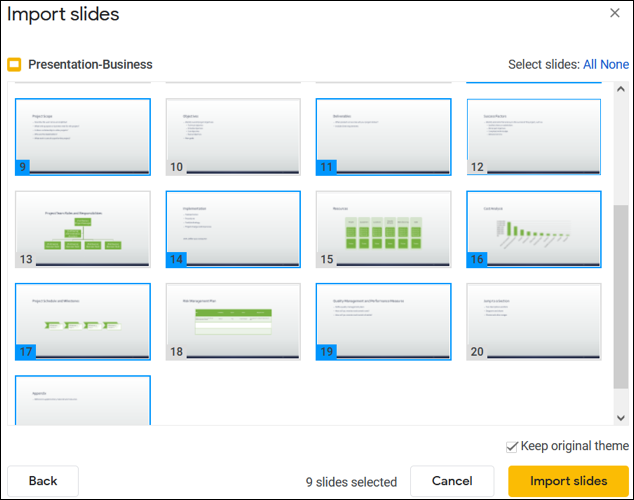The height and width of the screenshot is (500, 634).
Task: Select slide 18 Risk Management Plan thumbnail
Action: pyautogui.click(x=233, y=321)
